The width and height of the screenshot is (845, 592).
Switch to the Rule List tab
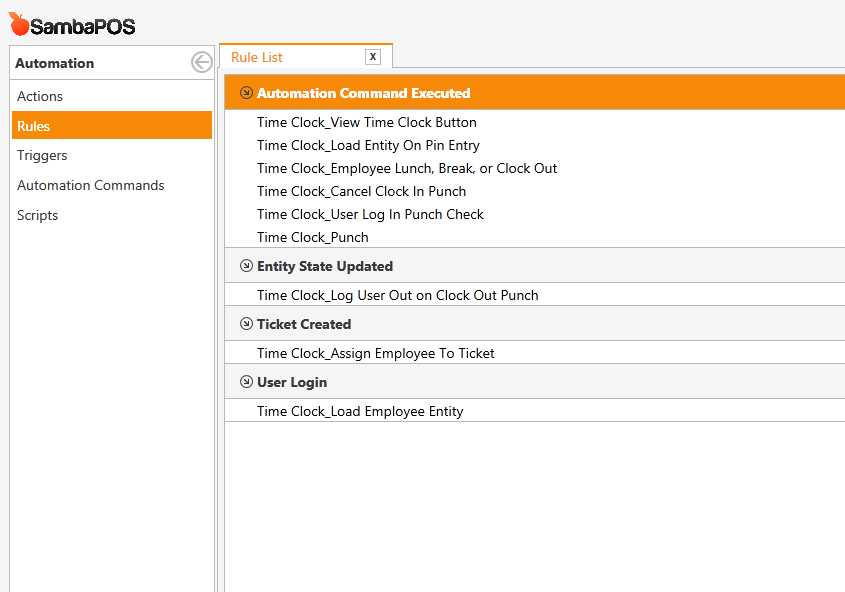pos(257,57)
